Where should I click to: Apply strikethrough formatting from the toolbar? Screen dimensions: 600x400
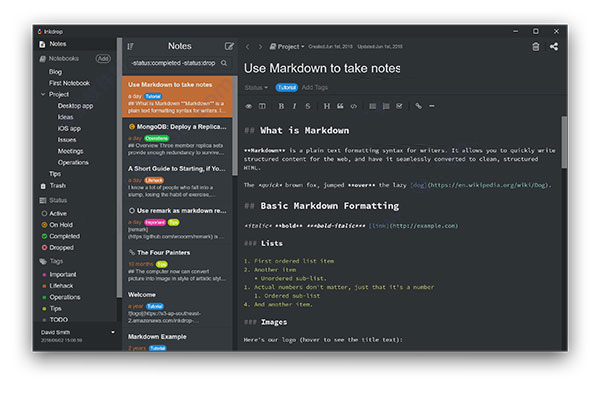pos(308,106)
